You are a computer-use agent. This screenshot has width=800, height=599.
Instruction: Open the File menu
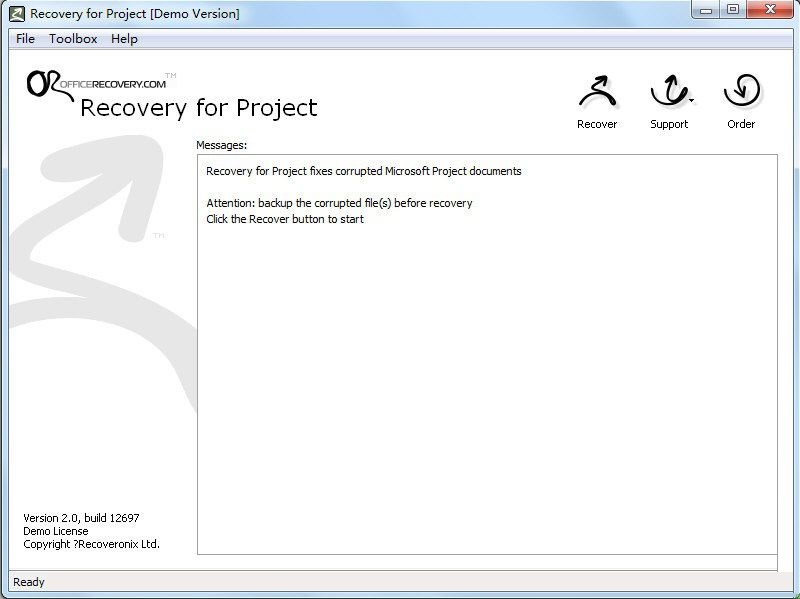[x=26, y=39]
